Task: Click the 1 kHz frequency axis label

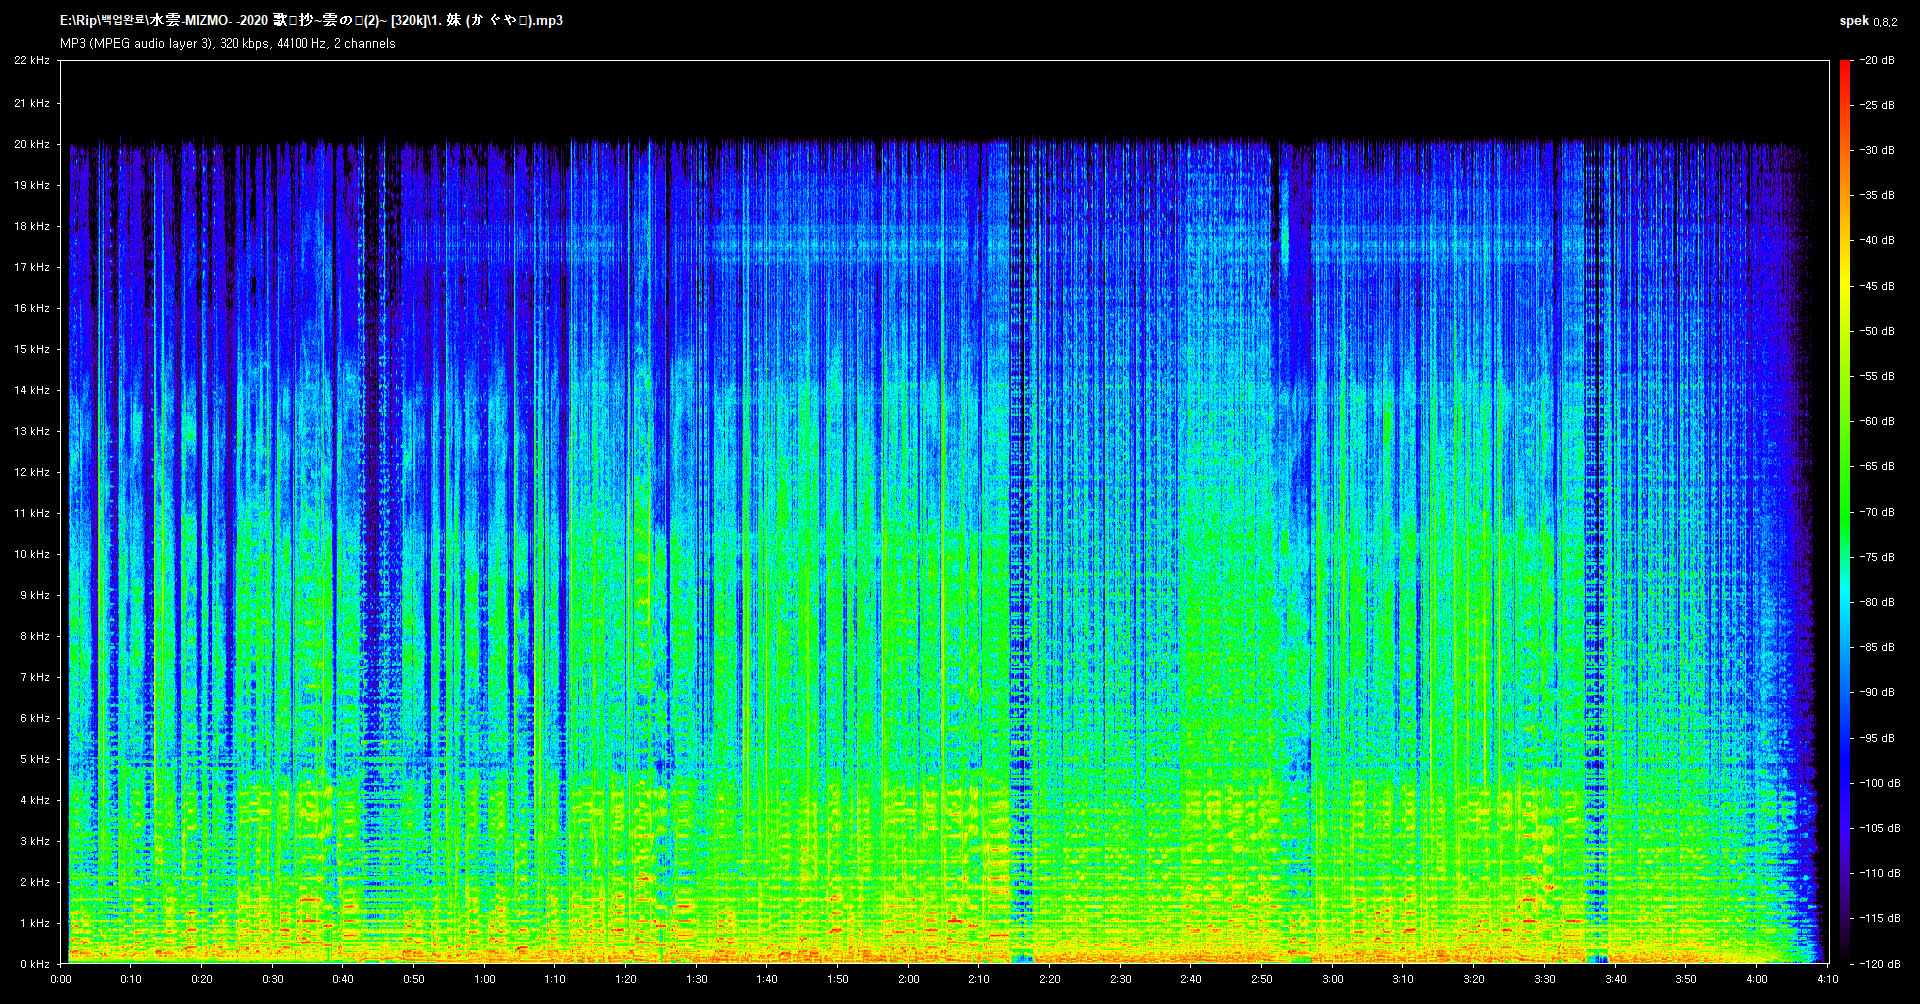Action: pos(35,923)
